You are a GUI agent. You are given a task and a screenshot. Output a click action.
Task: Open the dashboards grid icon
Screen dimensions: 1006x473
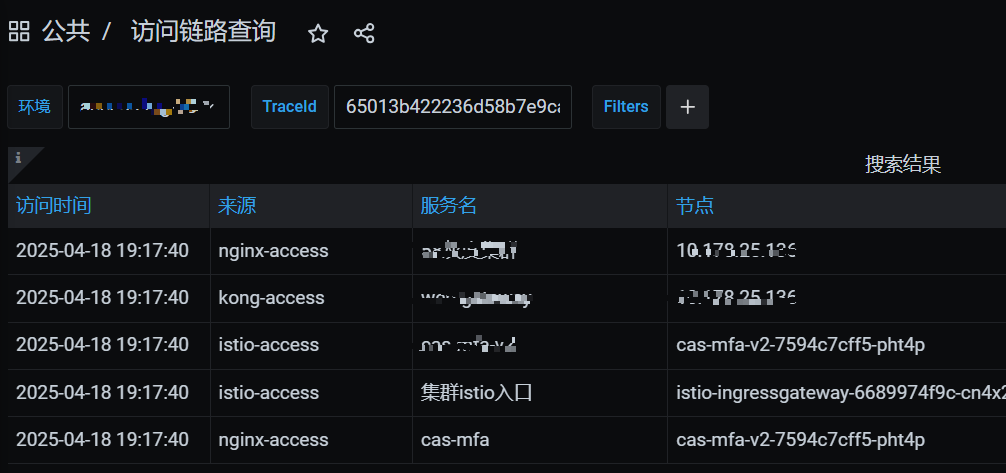(19, 31)
